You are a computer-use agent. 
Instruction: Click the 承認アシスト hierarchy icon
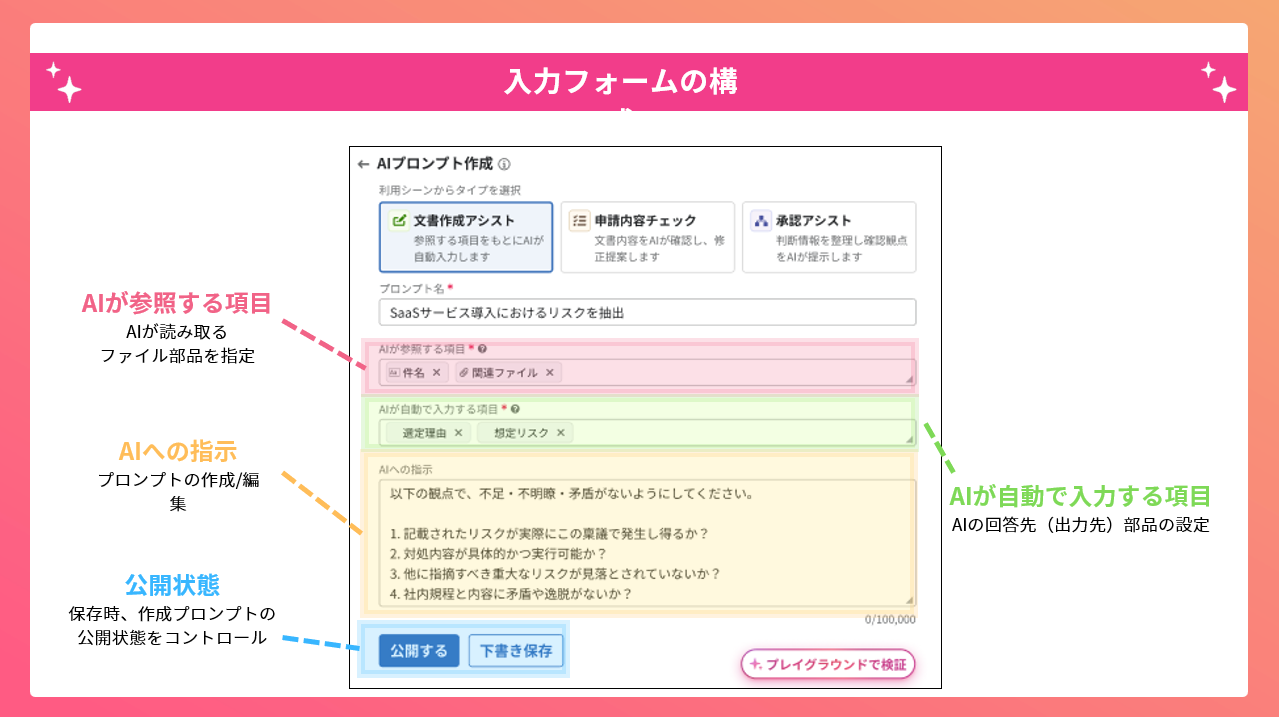[761, 221]
